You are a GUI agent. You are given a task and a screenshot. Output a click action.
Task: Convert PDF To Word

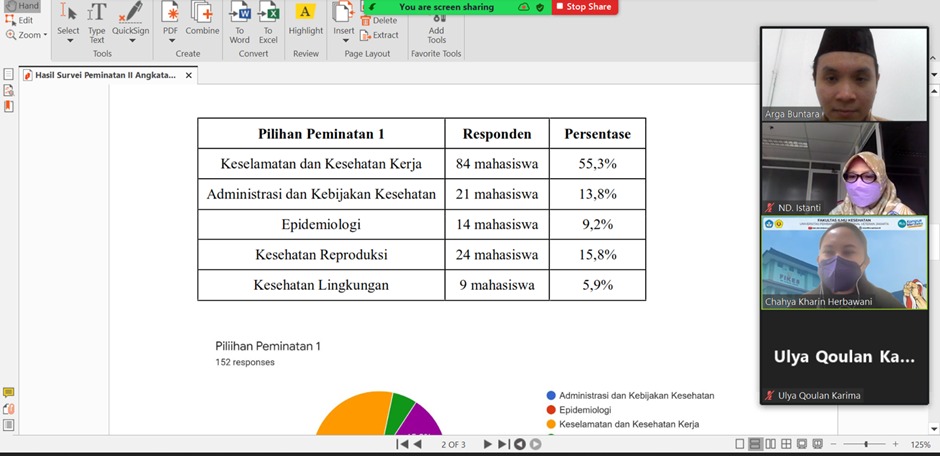point(240,18)
